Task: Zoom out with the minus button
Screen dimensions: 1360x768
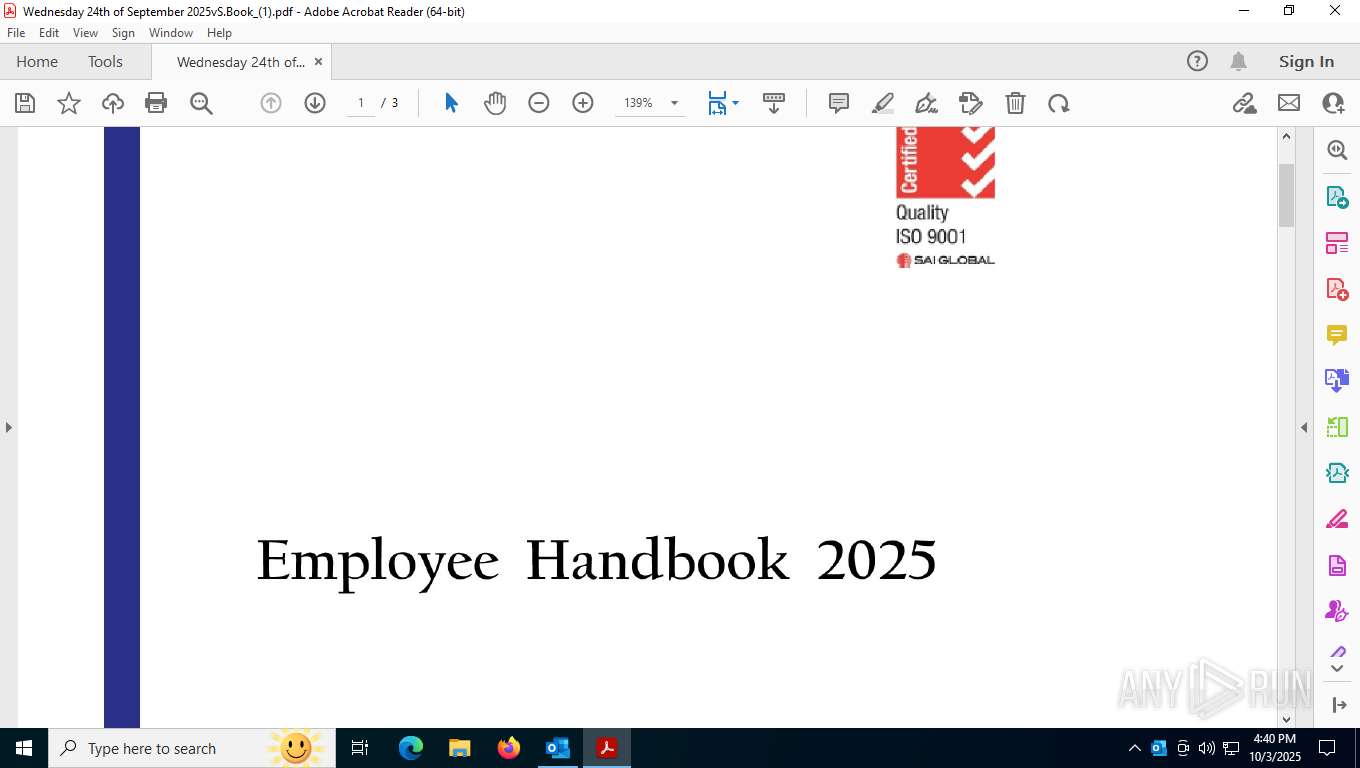Action: click(539, 103)
